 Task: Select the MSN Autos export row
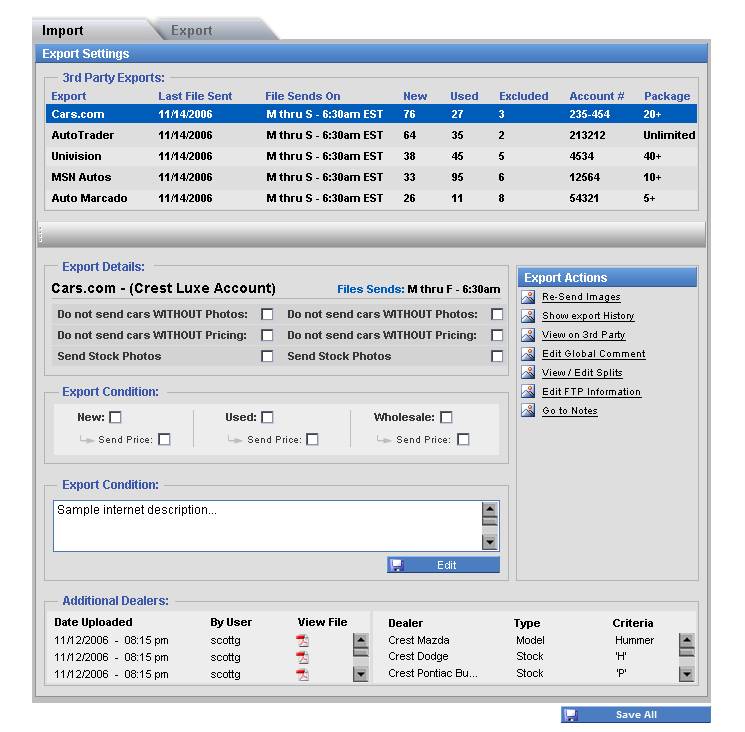pos(372,177)
